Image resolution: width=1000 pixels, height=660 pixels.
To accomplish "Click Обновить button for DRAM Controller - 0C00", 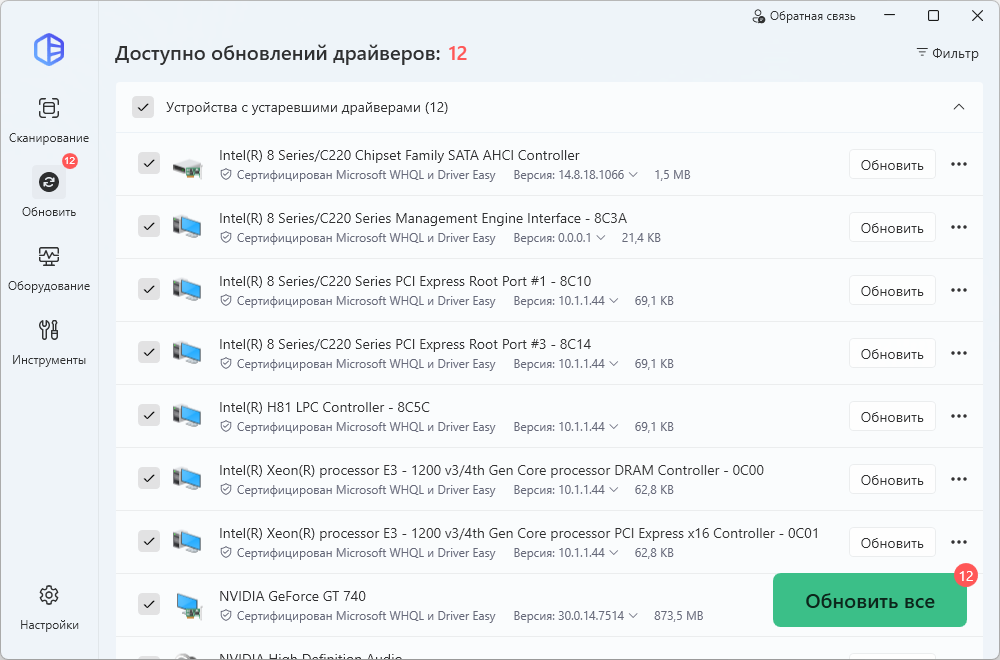I will pos(892,480).
